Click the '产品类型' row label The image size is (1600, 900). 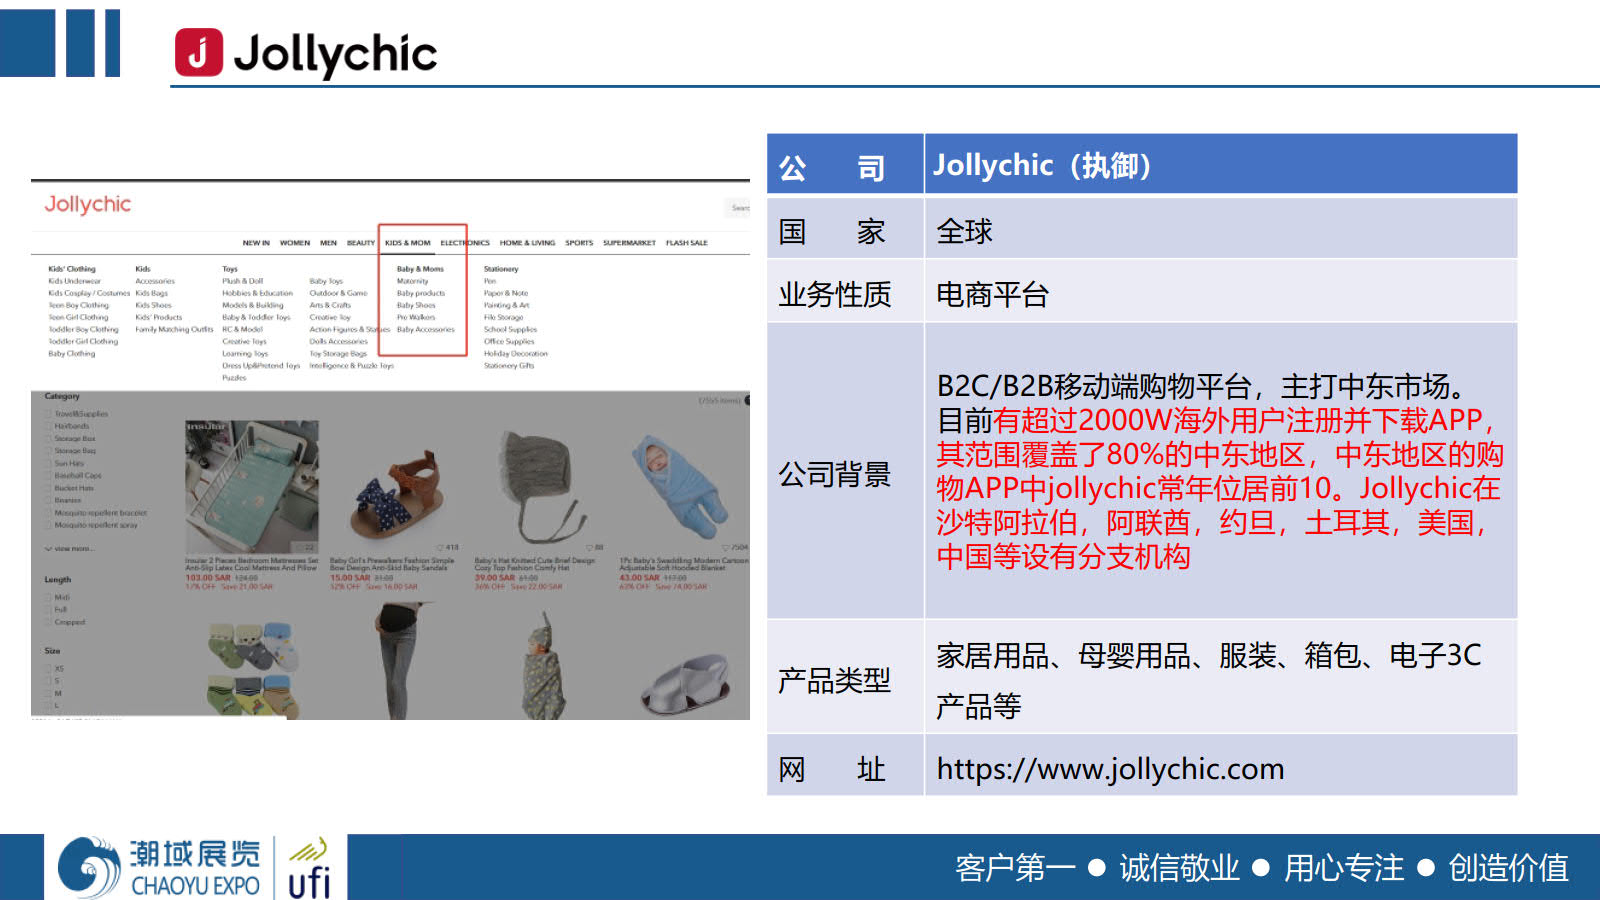834,680
